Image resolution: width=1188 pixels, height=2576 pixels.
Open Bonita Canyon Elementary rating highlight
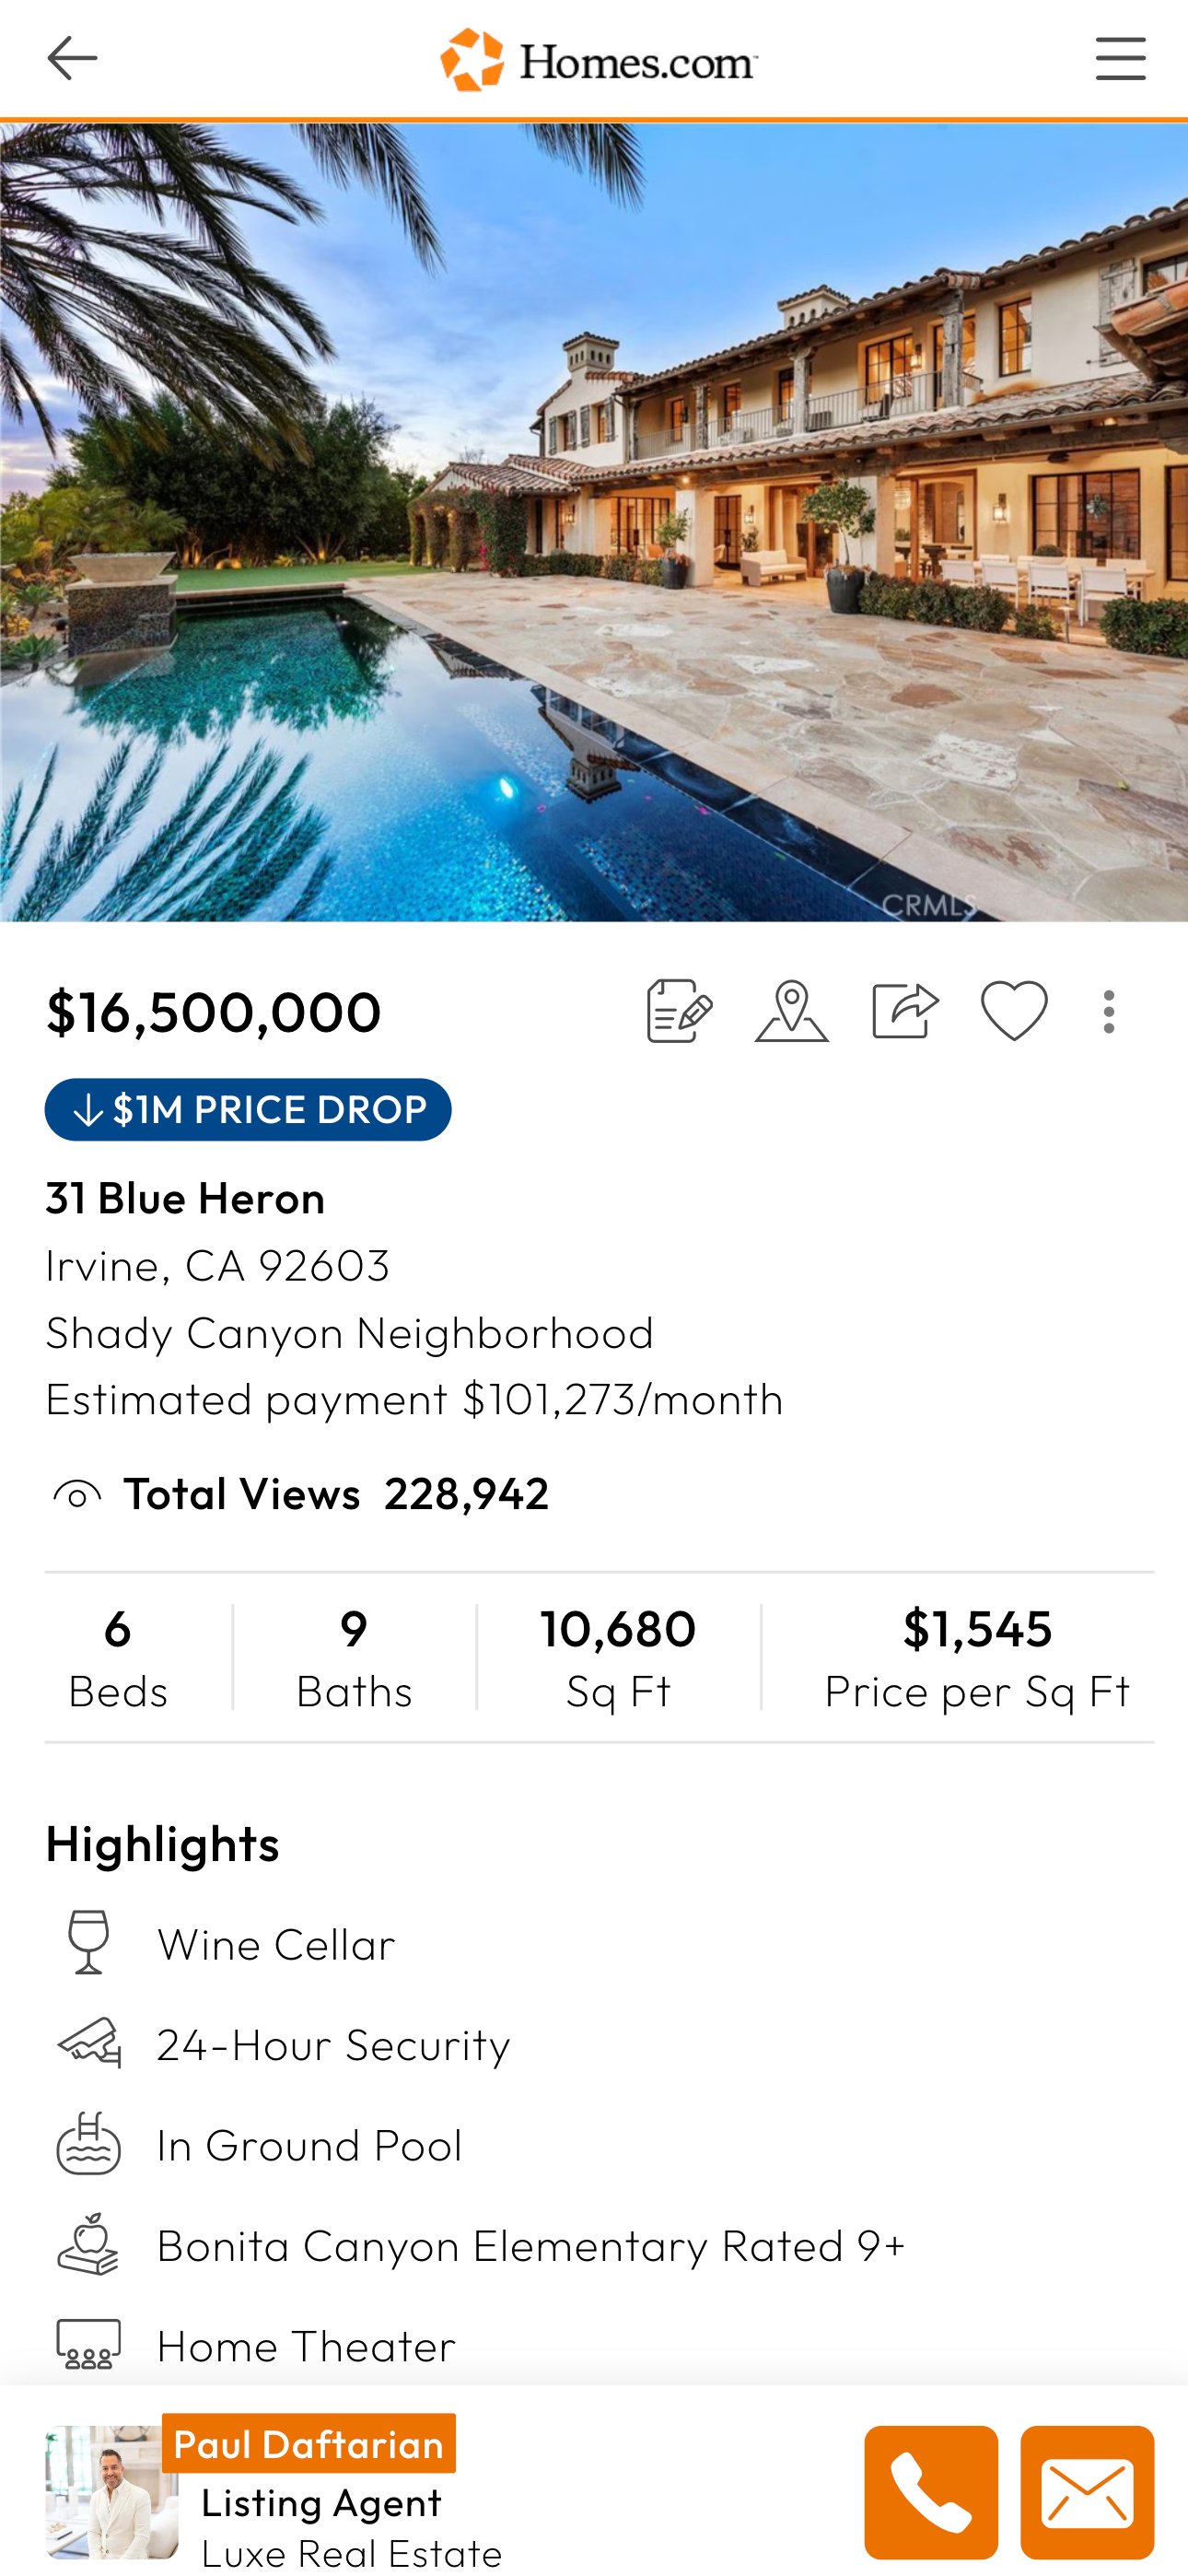[x=531, y=2245]
